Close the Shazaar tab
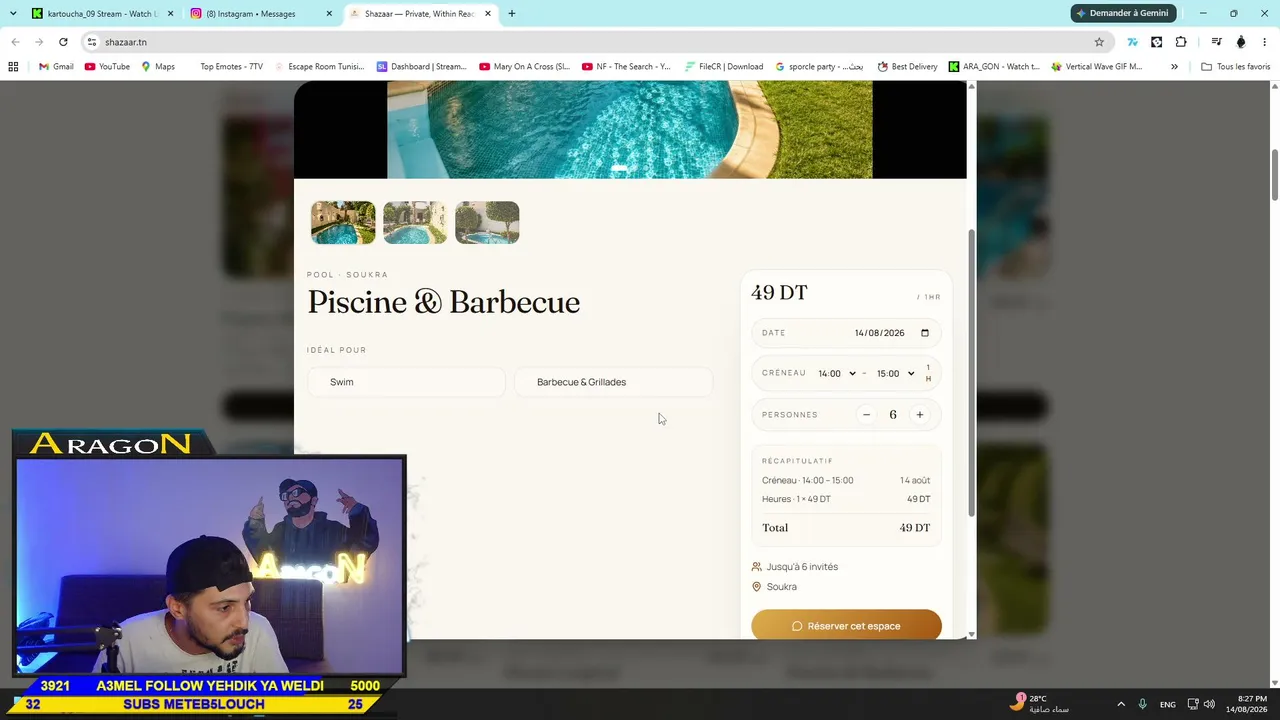 [x=490, y=14]
